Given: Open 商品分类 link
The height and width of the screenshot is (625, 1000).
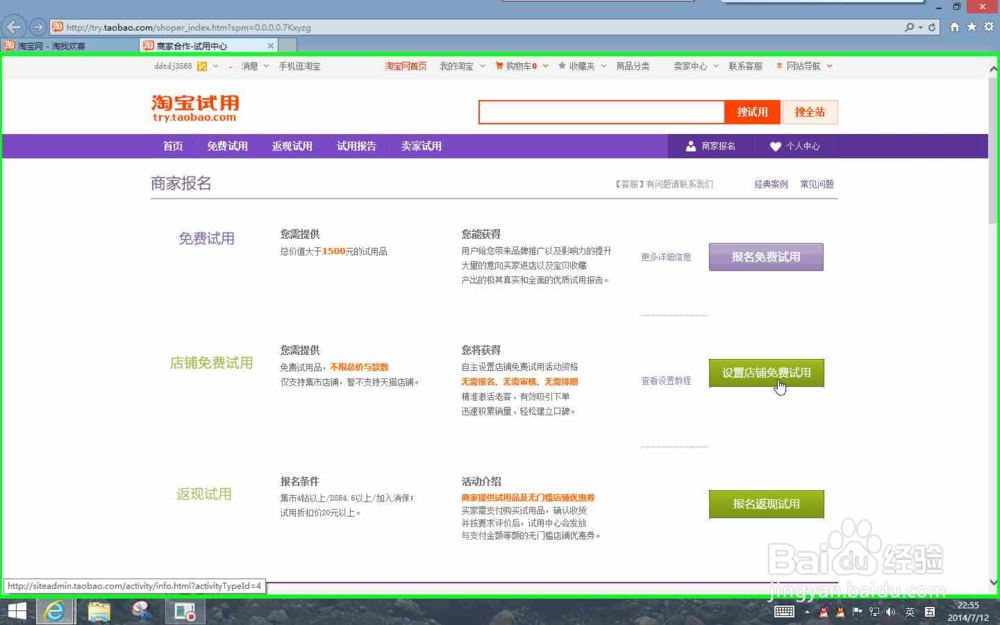Looking at the screenshot, I should point(633,66).
